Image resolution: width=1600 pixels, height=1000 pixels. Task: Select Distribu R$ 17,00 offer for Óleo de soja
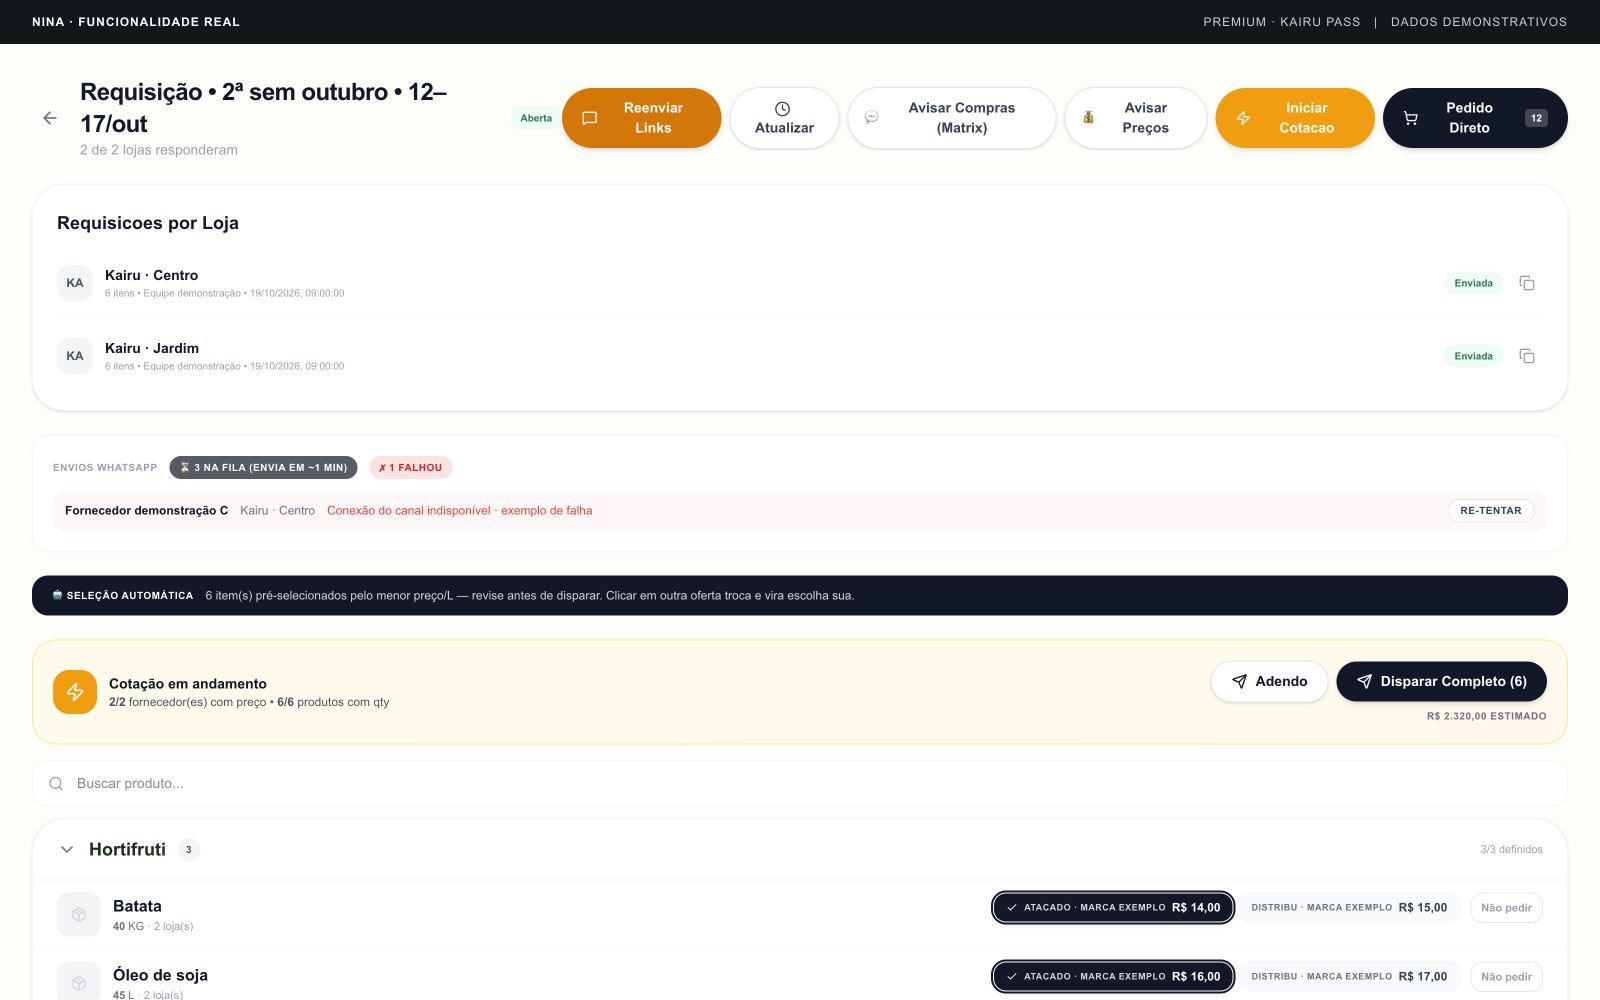pos(1349,976)
